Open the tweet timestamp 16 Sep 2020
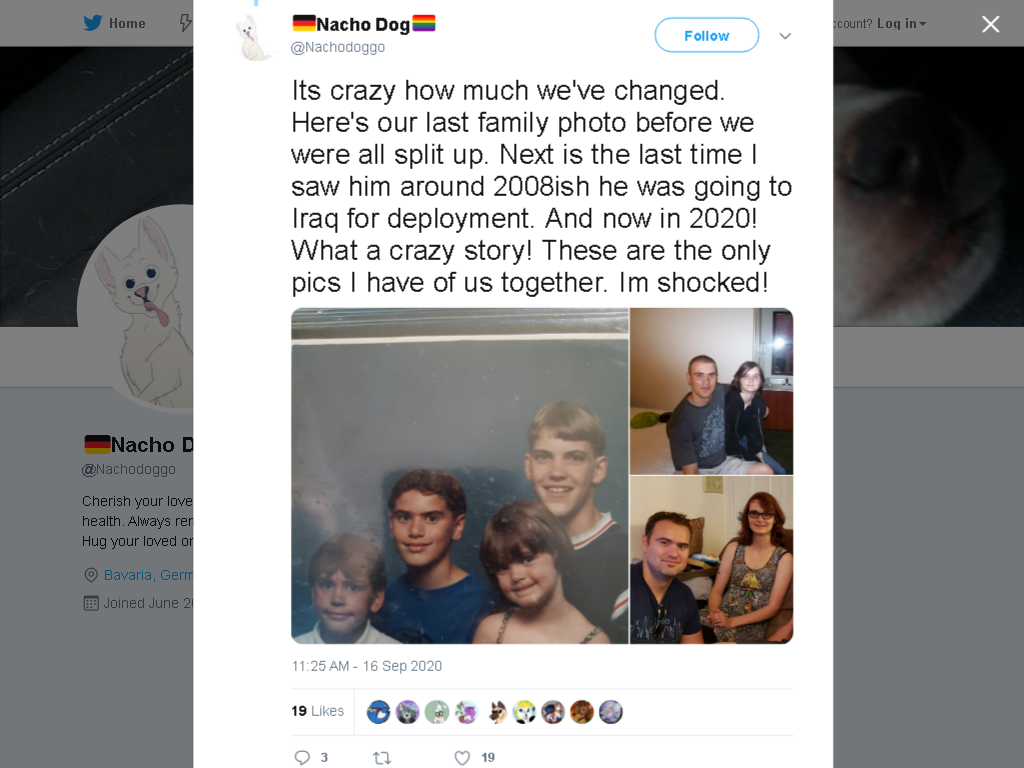This screenshot has height=768, width=1024. 366,666
